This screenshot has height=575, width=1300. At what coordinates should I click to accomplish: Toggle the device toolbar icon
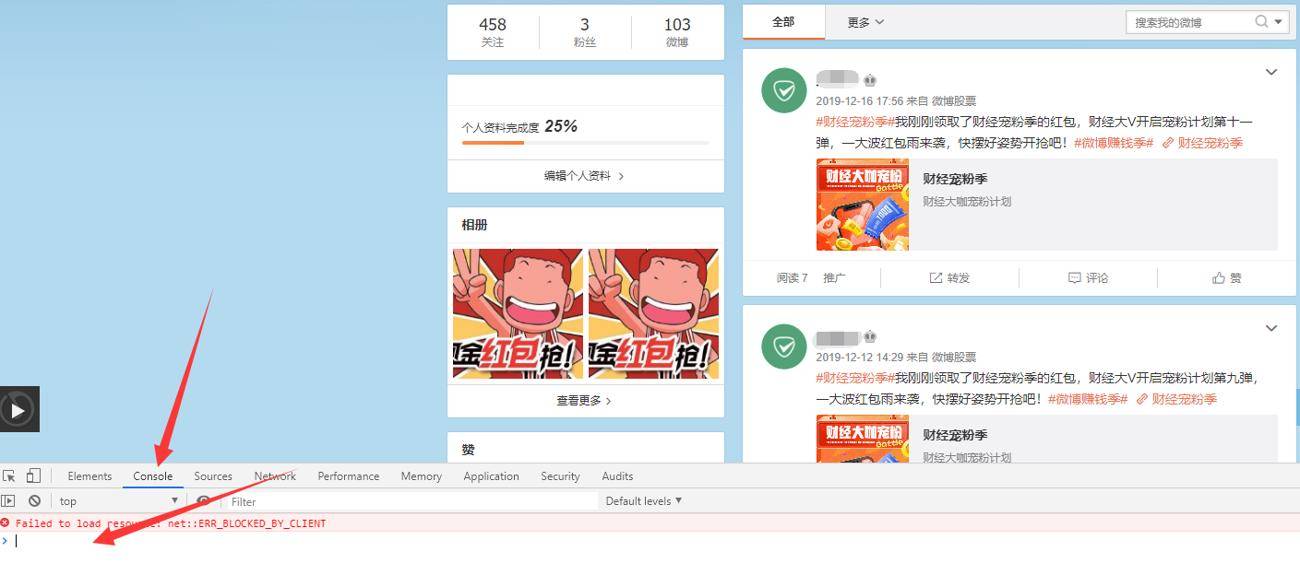33,476
